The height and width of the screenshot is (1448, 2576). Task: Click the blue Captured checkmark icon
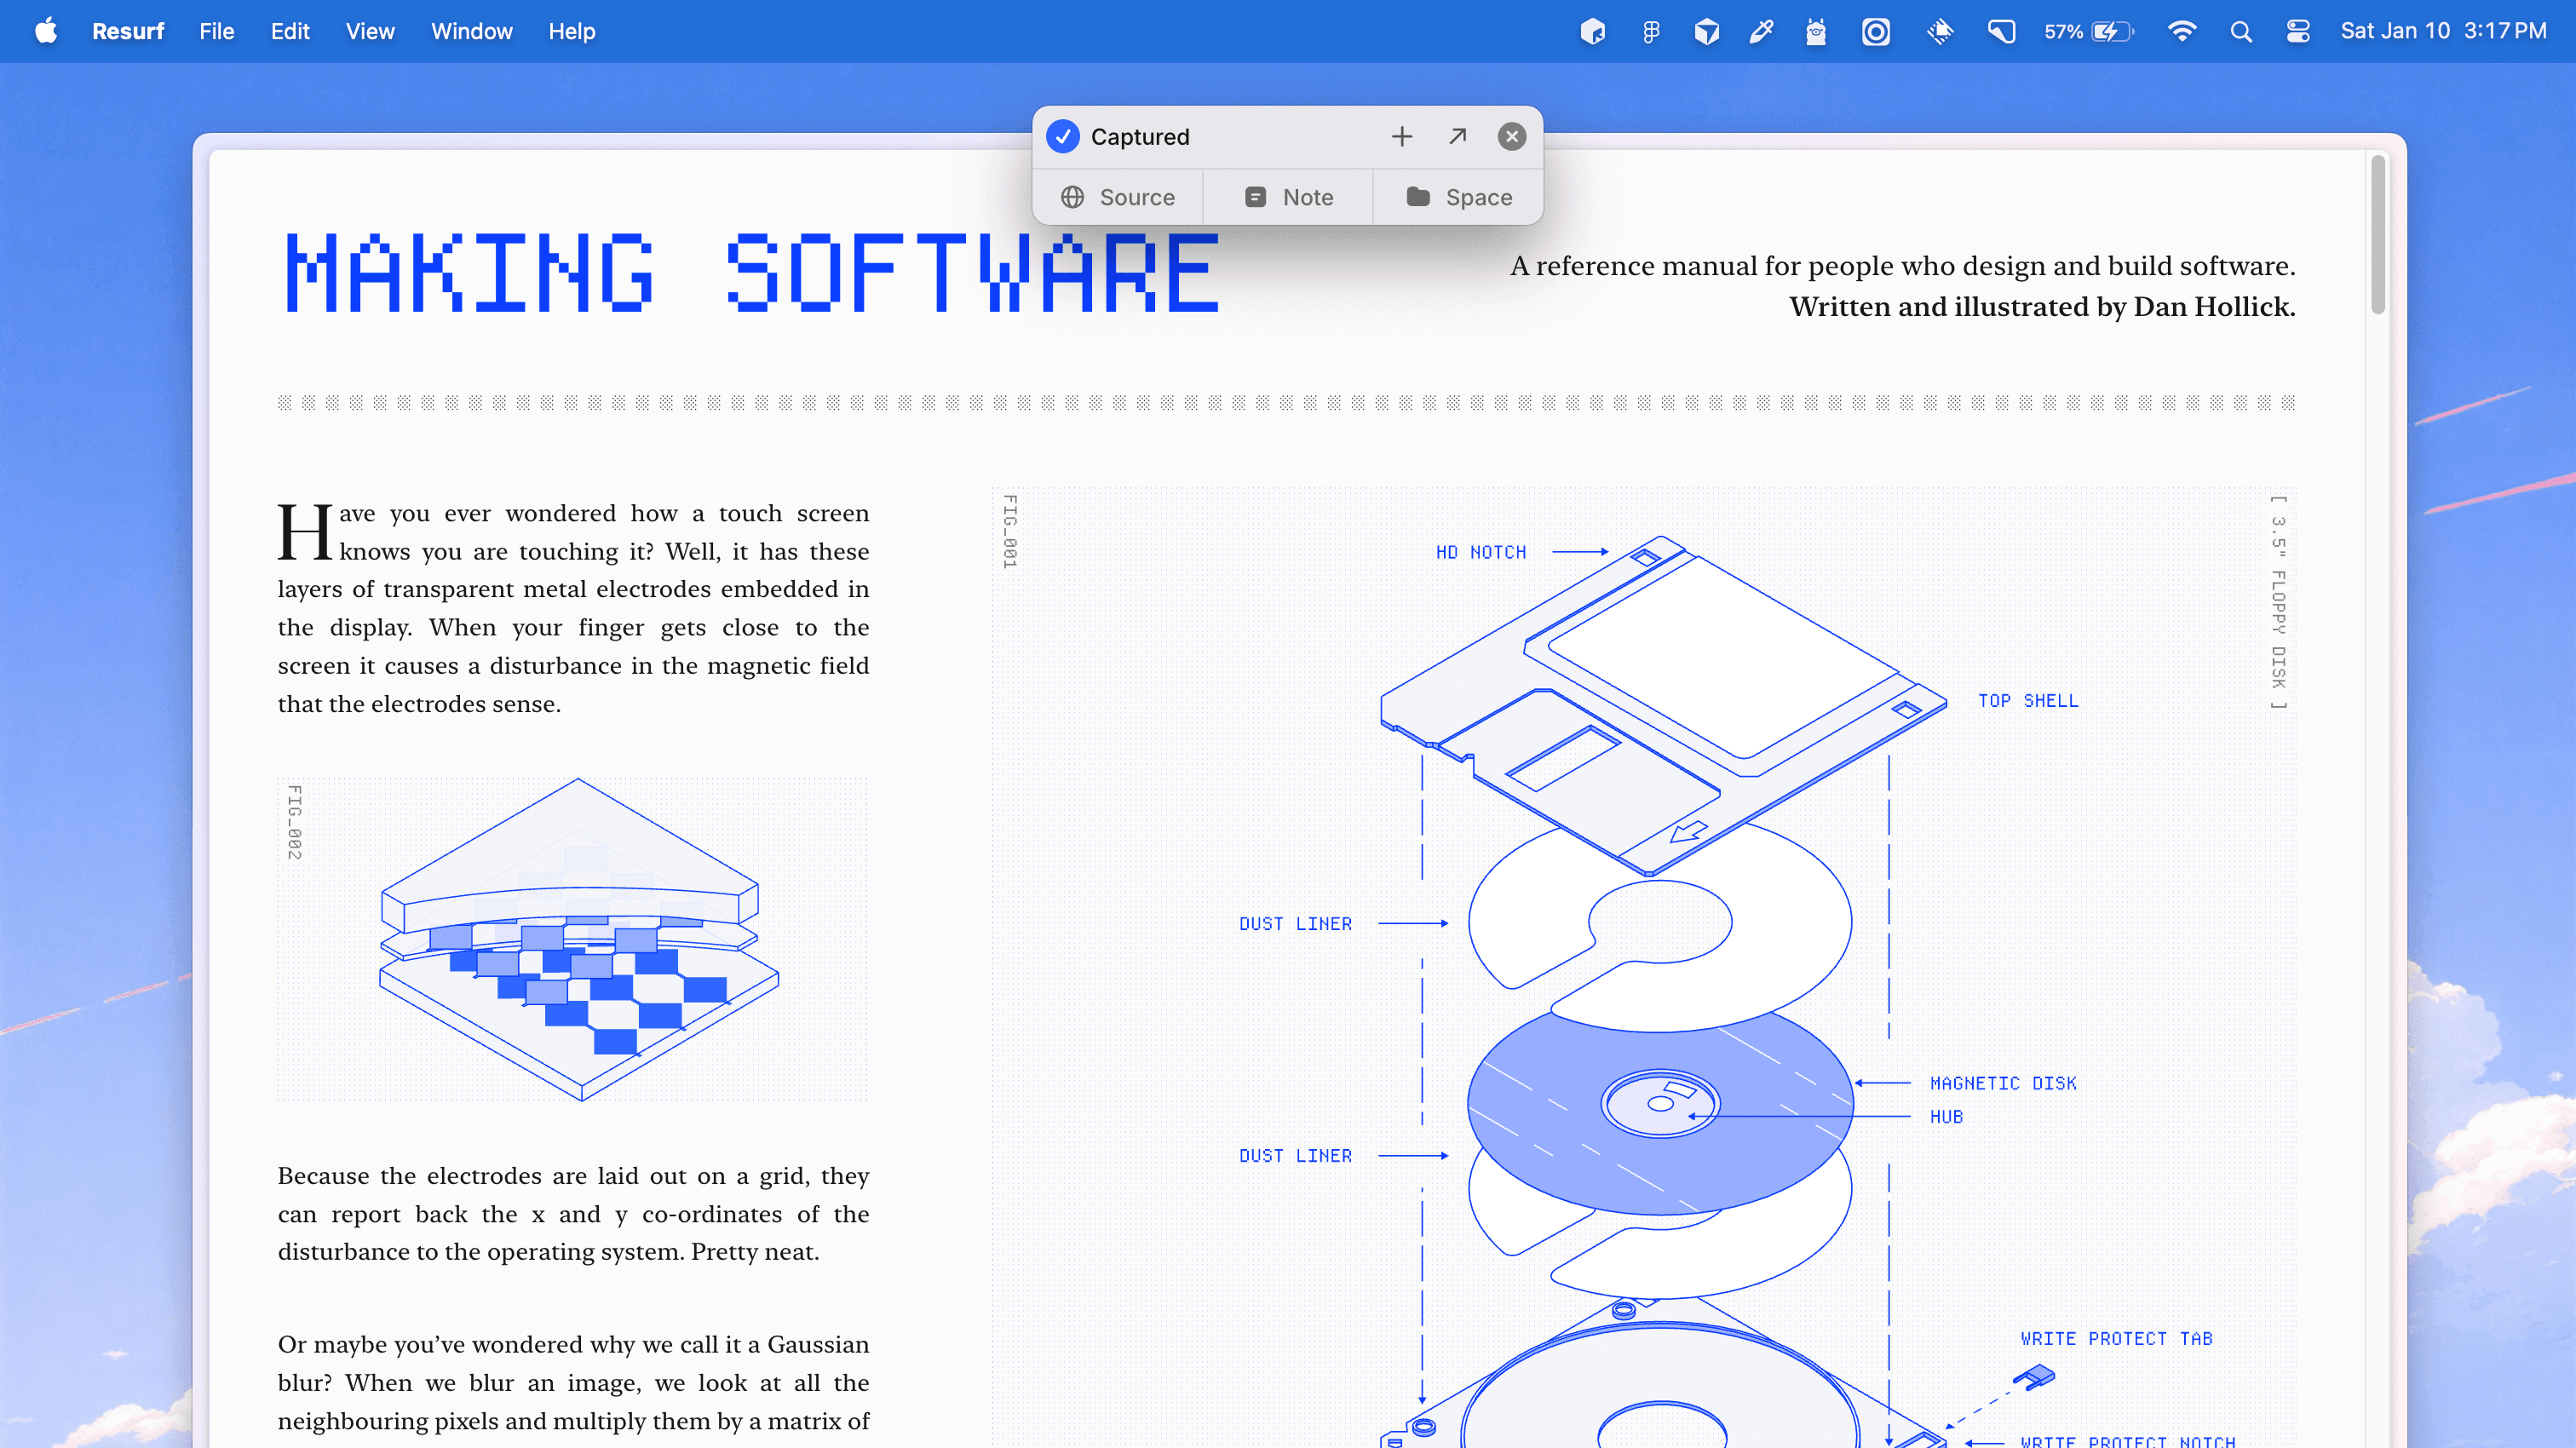(x=1063, y=136)
